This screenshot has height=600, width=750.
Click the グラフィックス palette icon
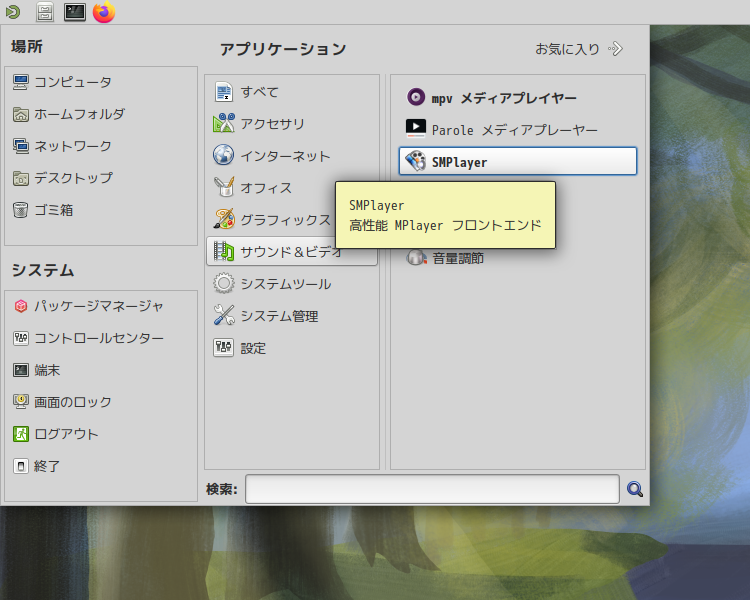pos(223,220)
